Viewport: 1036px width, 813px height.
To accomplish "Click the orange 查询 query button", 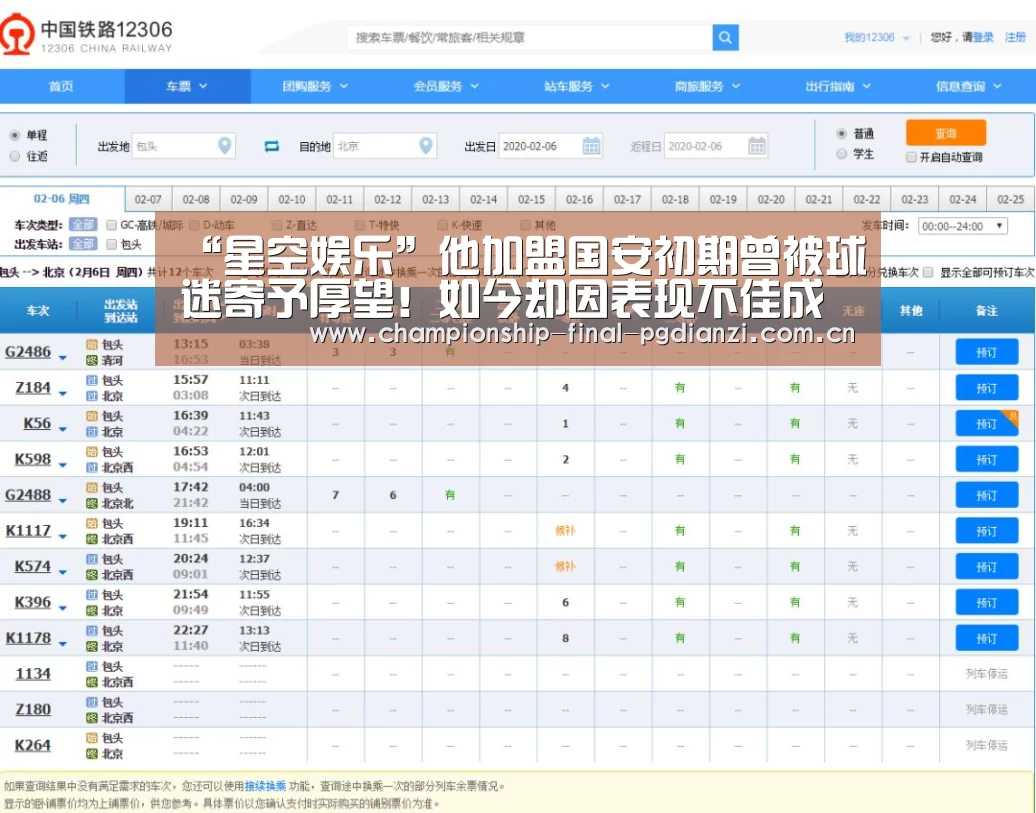I will pyautogui.click(x=945, y=133).
